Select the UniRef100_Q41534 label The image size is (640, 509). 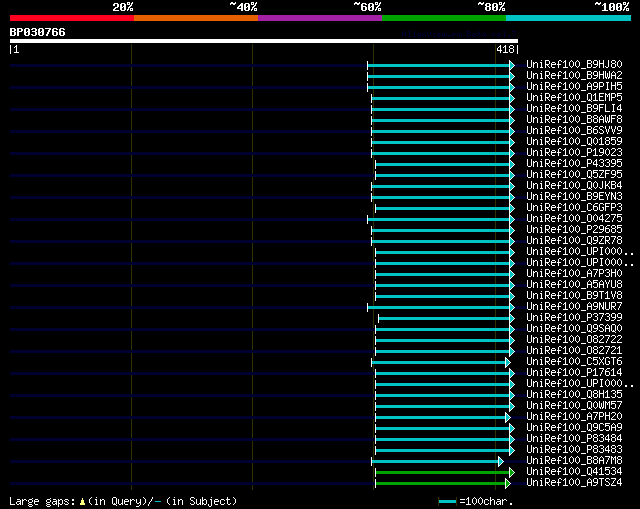click(x=574, y=472)
